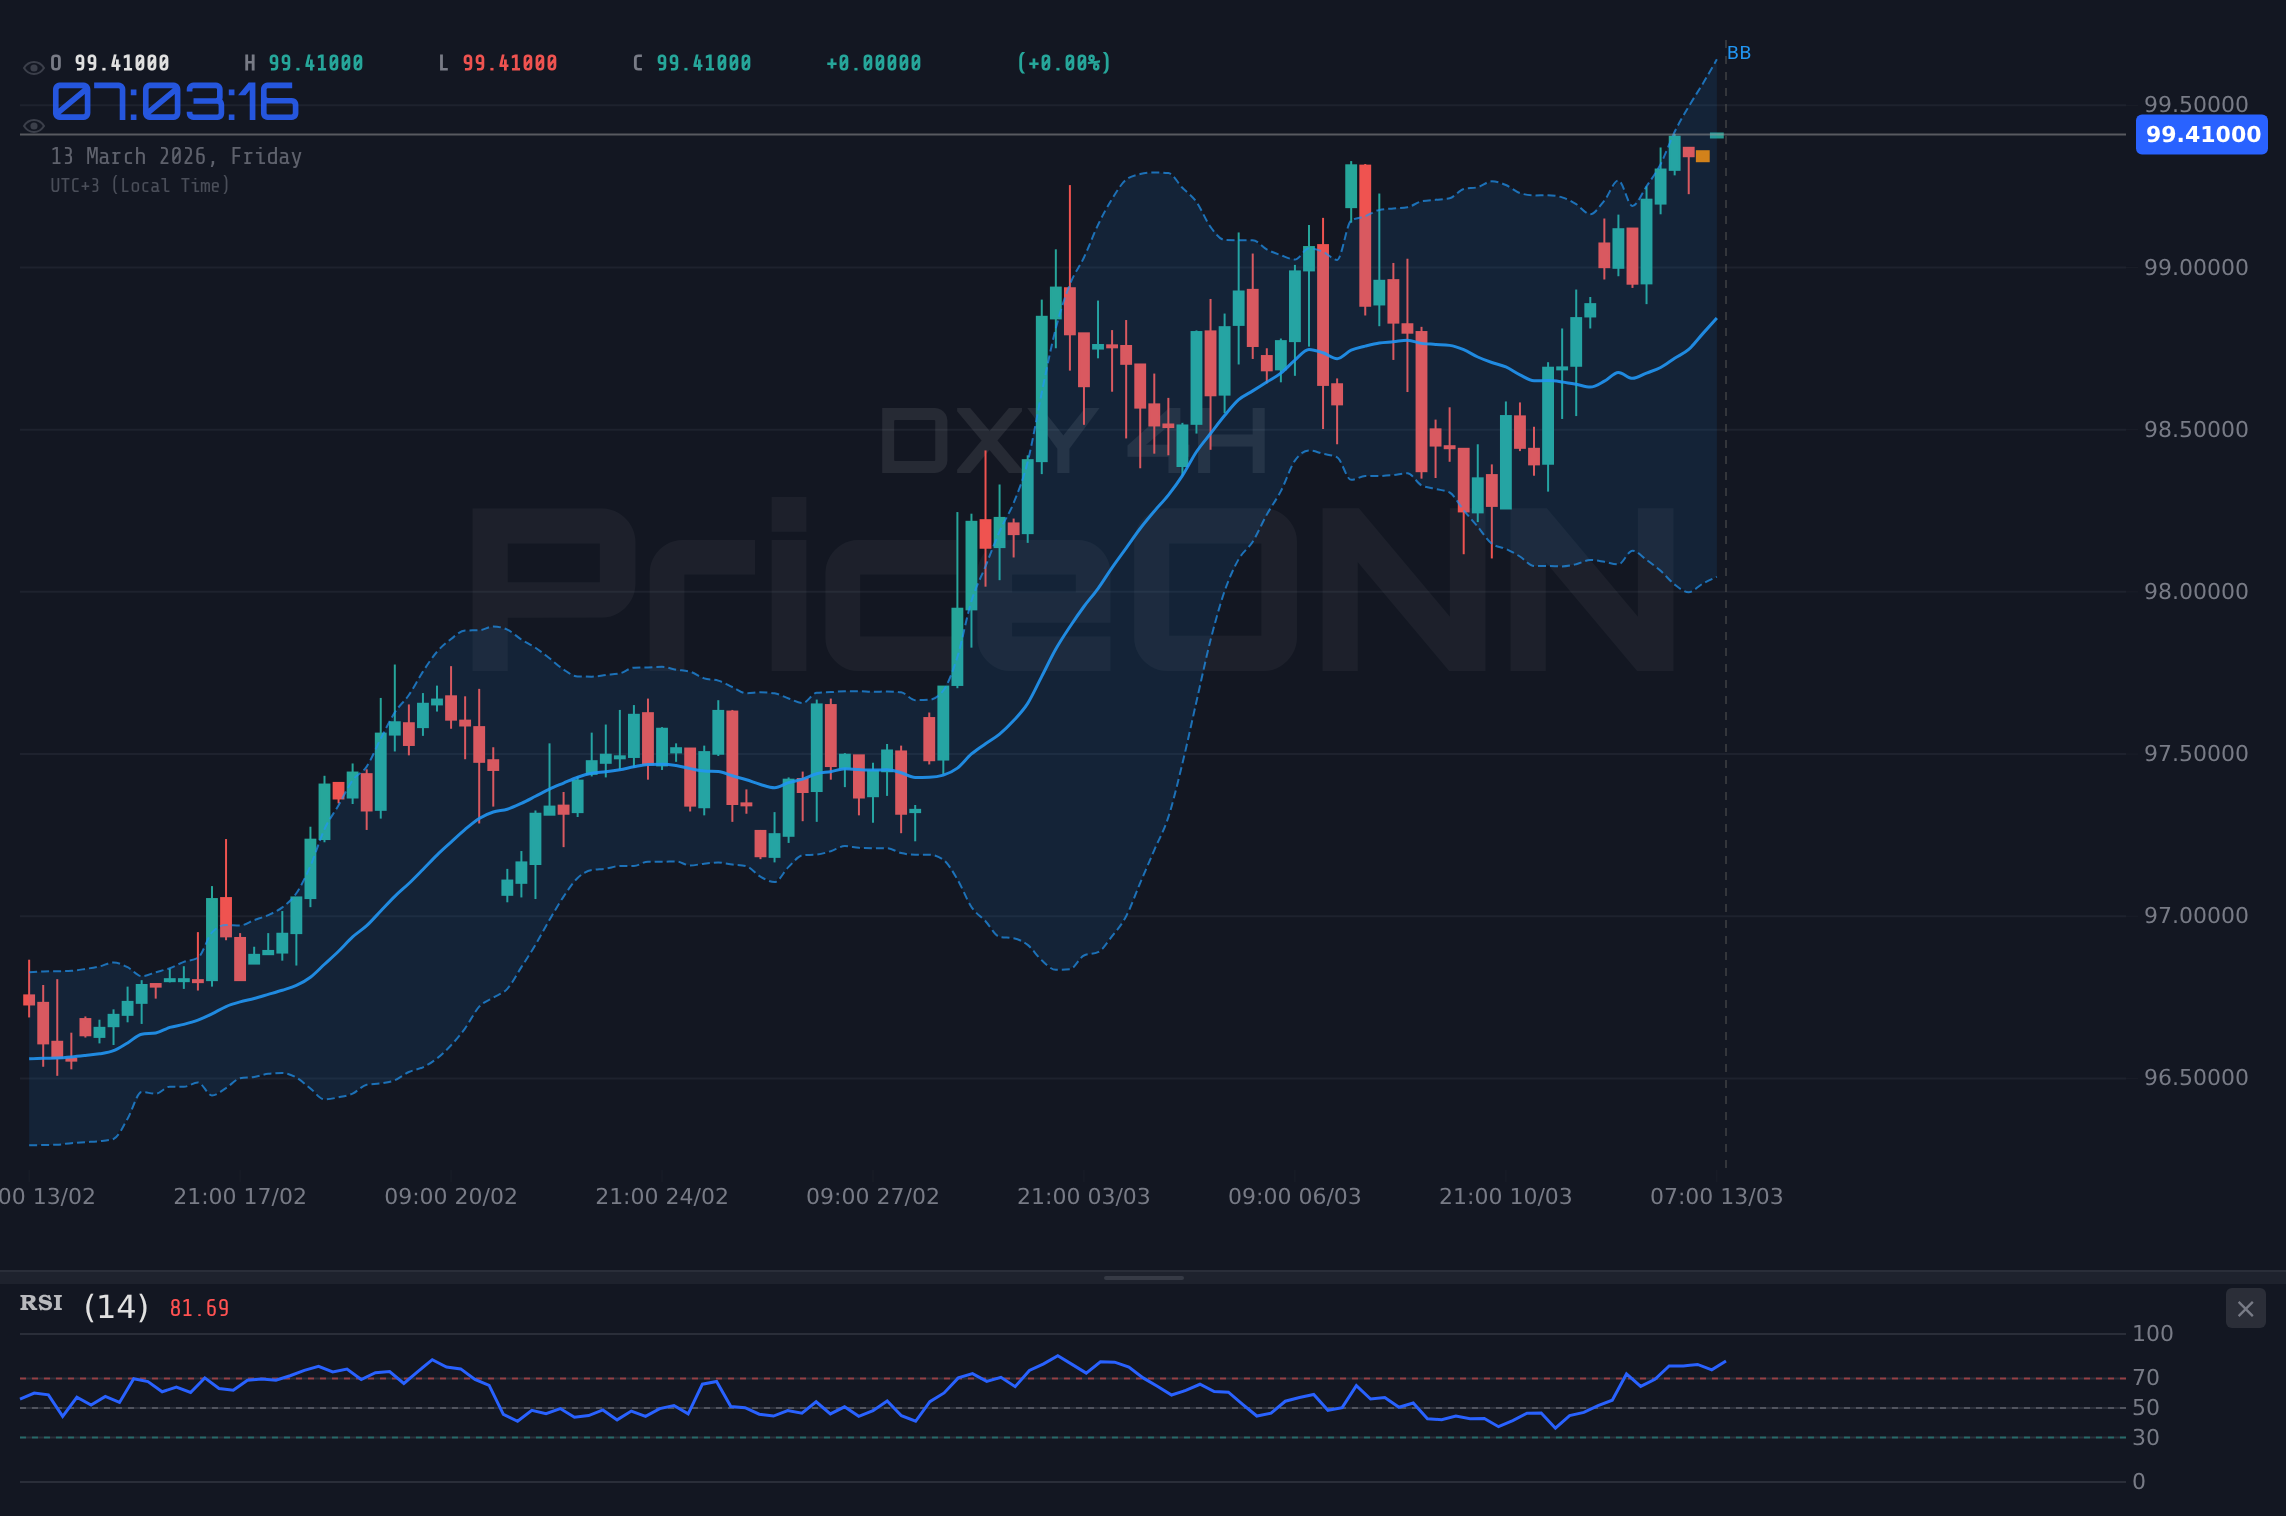2286x1516 pixels.
Task: Click the 96.50000 price axis label
Action: (x=2195, y=1077)
